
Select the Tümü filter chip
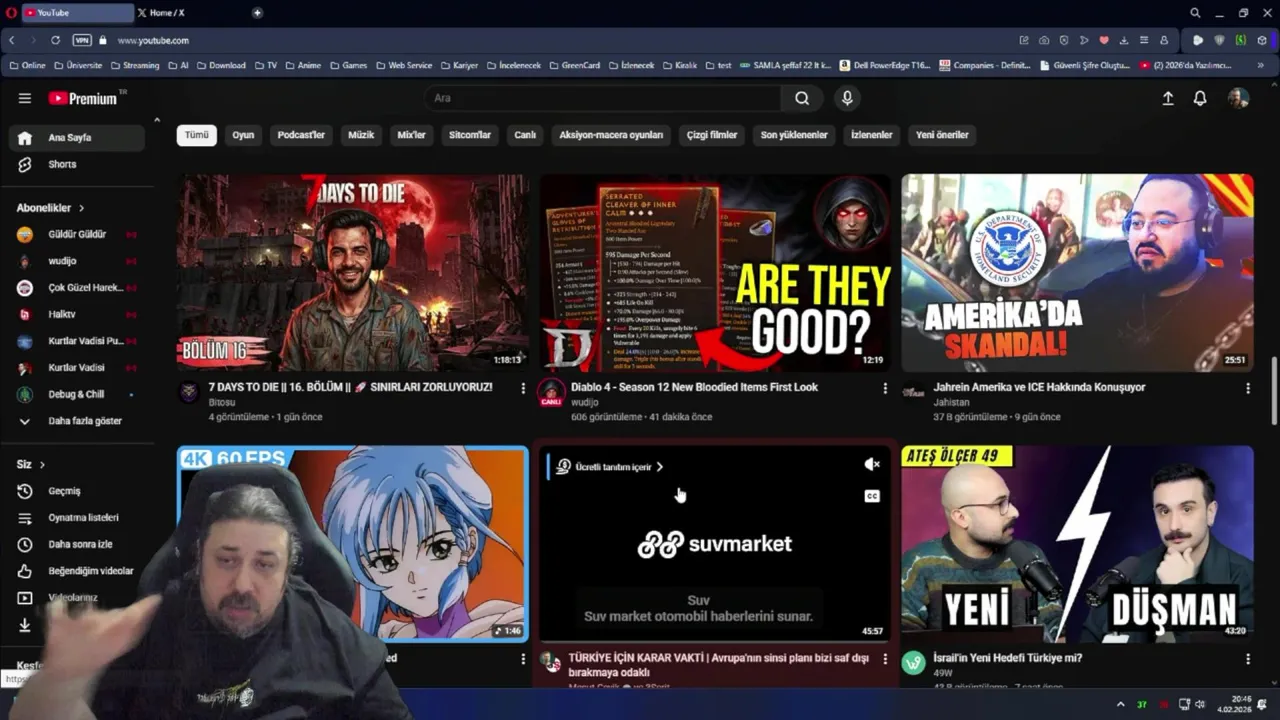pos(197,135)
